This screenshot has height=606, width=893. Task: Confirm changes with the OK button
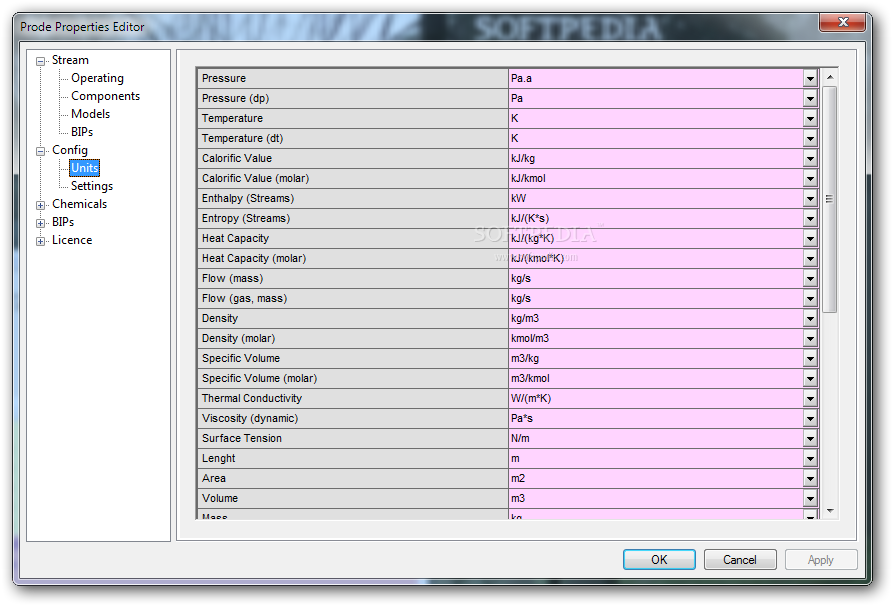pyautogui.click(x=659, y=560)
